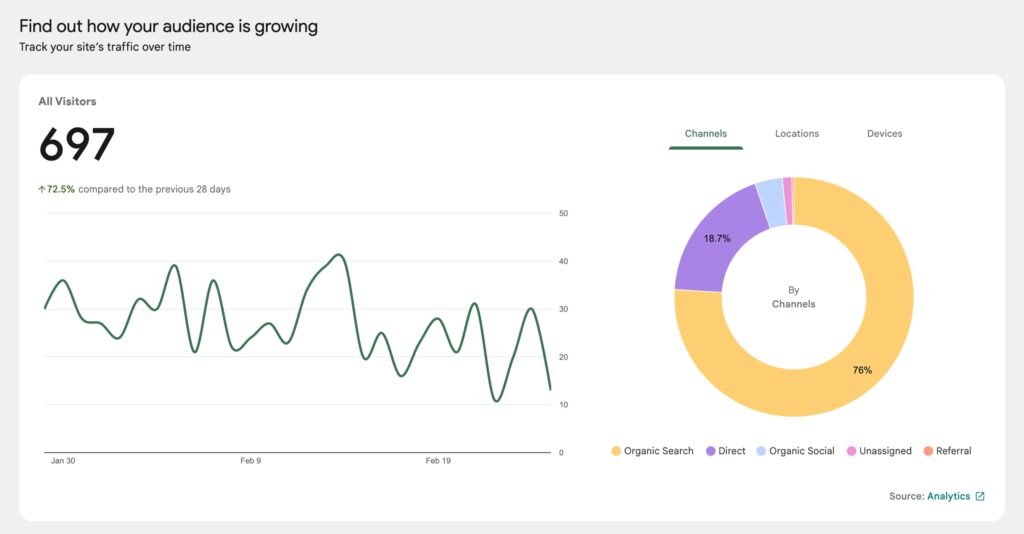Viewport: 1024px width, 534px height.
Task: Click the By Channels donut center label
Action: (x=793, y=297)
